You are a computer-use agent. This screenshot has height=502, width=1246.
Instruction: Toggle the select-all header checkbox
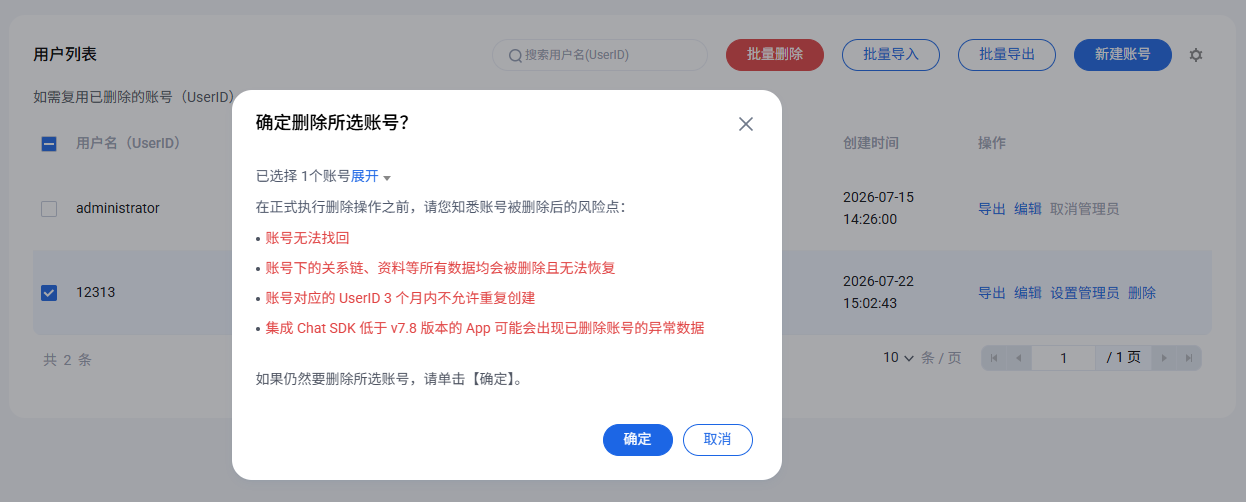[49, 144]
